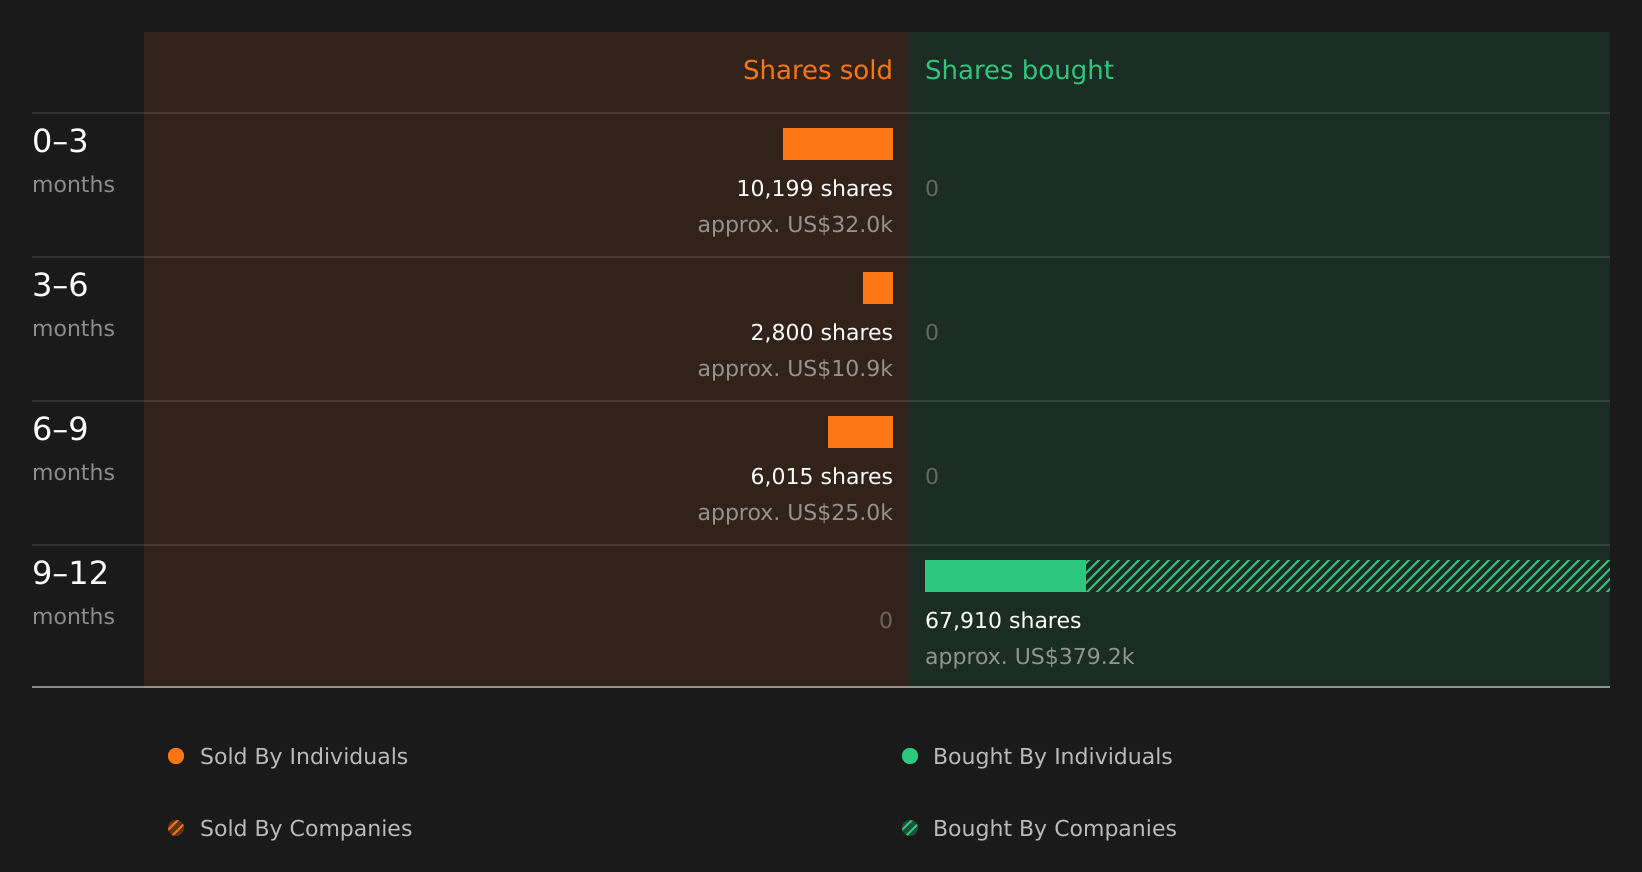Click the 6–9 months row label
This screenshot has width=1642, height=872.
pos(73,449)
